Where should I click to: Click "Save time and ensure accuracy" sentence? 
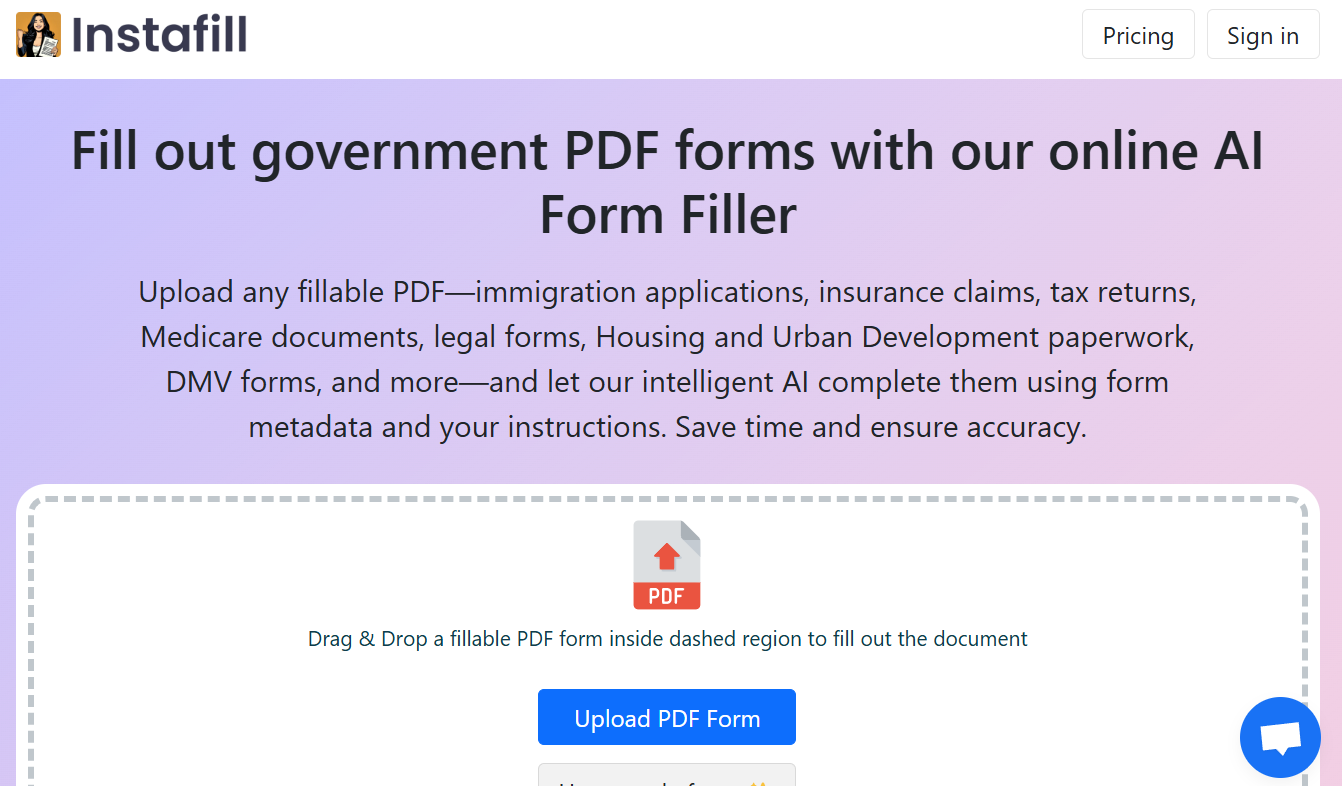click(880, 428)
